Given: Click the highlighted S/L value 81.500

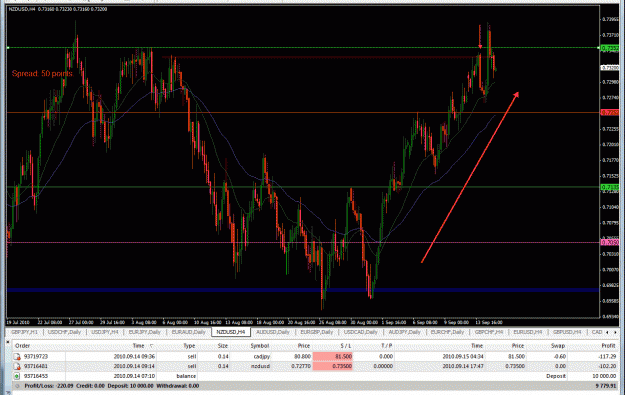Looking at the screenshot, I should point(333,356).
